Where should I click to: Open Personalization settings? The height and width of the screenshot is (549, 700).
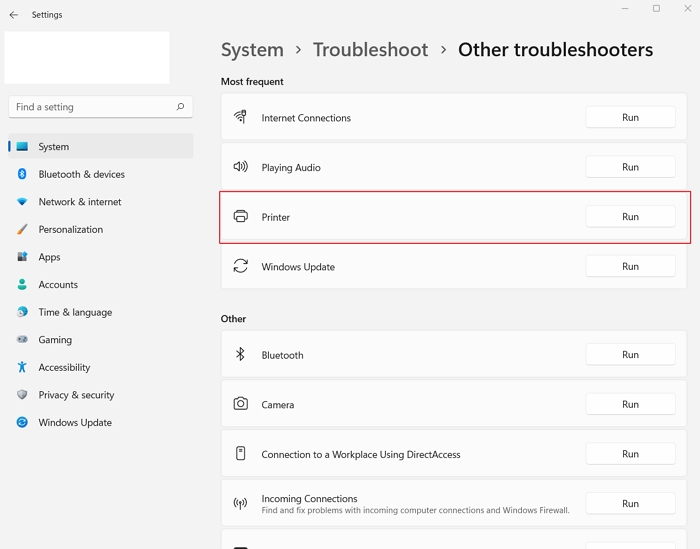point(101,229)
